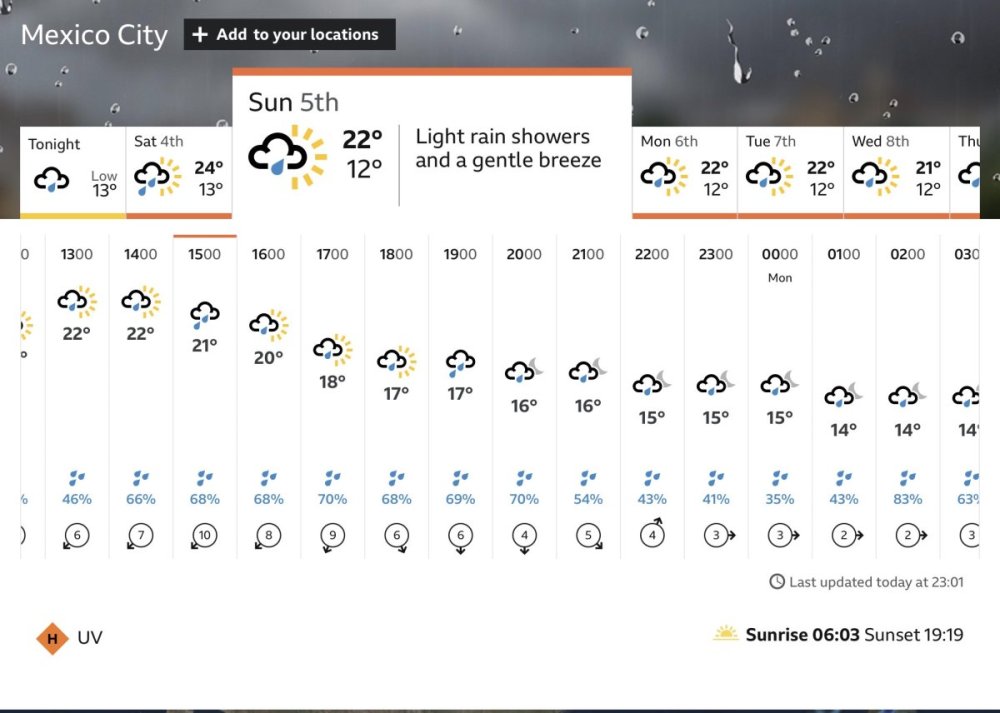Click the Mexico City location heading
The height and width of the screenshot is (713, 1000).
pyautogui.click(x=94, y=34)
